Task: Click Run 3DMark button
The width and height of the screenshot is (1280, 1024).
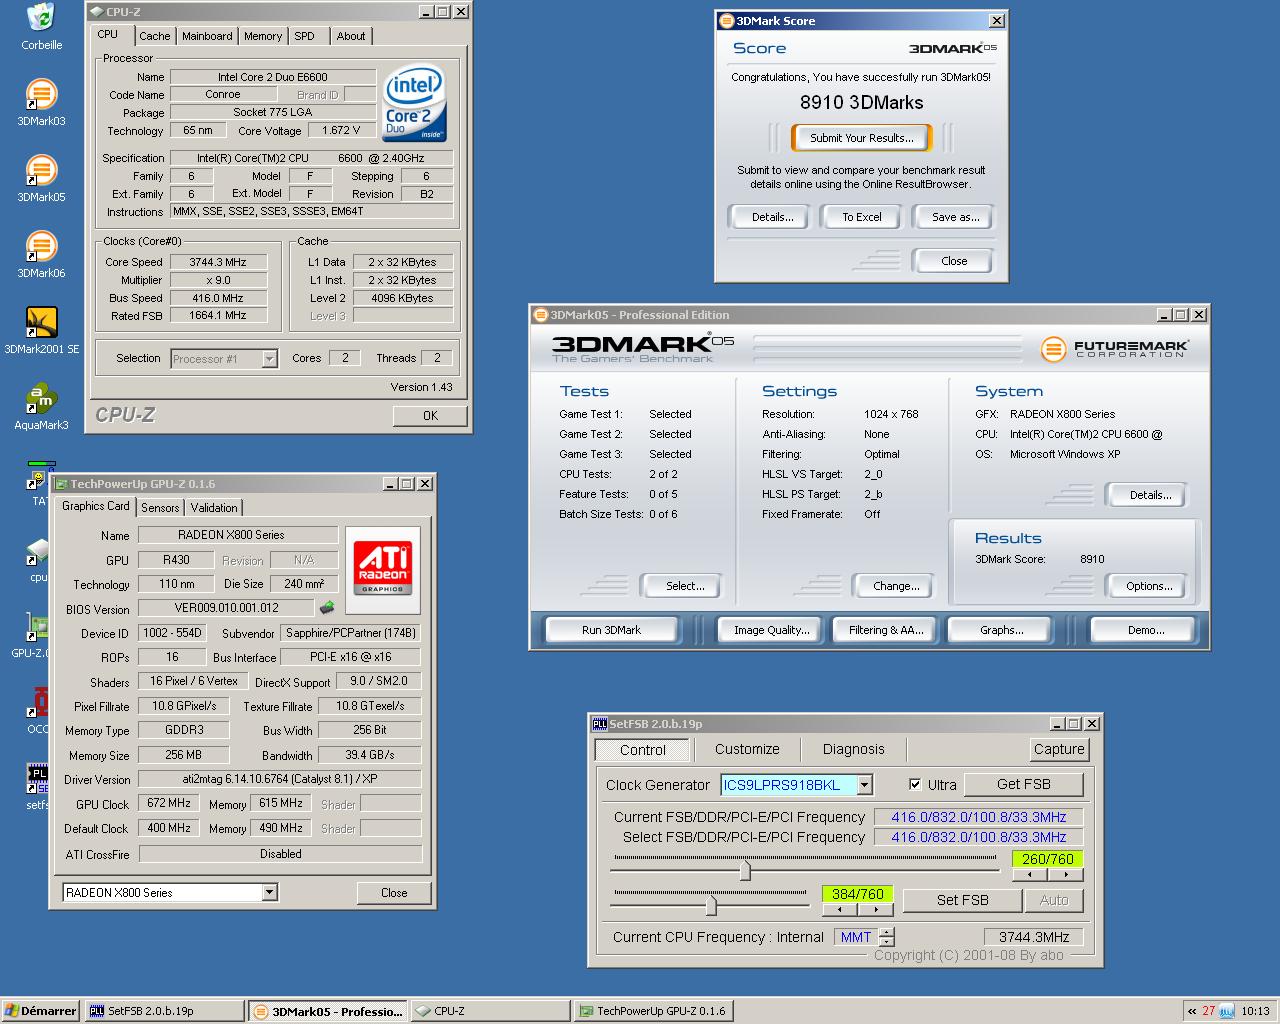Action: tap(612, 630)
